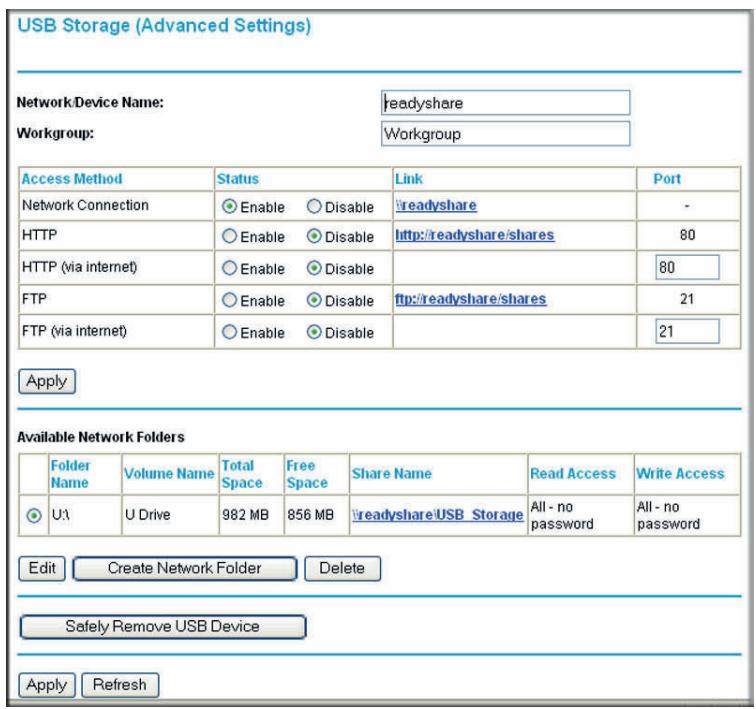Open the ftp://readyshare/shares link
This screenshot has width=756, height=709.
(471, 299)
